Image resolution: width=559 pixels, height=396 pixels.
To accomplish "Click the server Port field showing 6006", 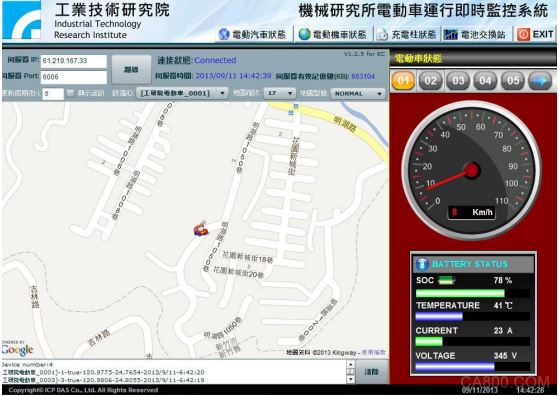I will pos(74,77).
